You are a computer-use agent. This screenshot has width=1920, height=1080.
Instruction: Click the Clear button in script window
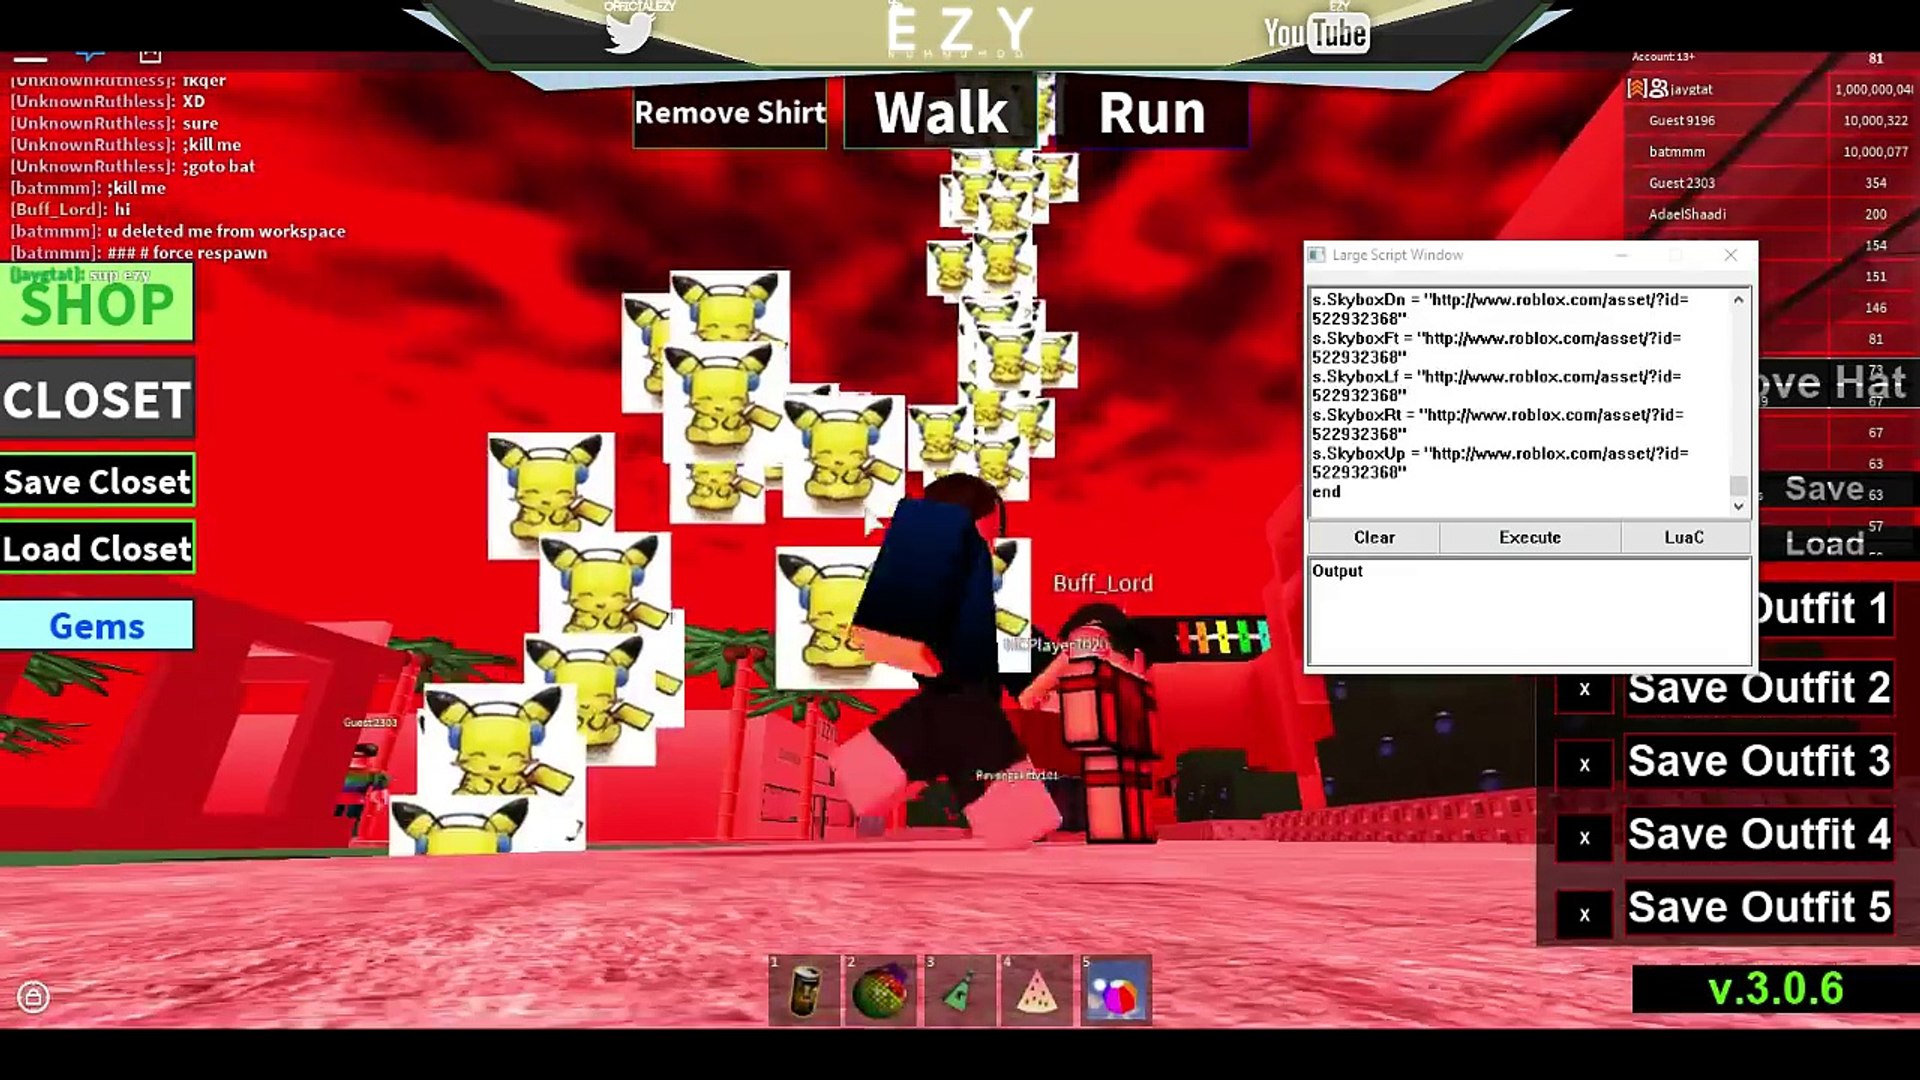coord(1374,537)
